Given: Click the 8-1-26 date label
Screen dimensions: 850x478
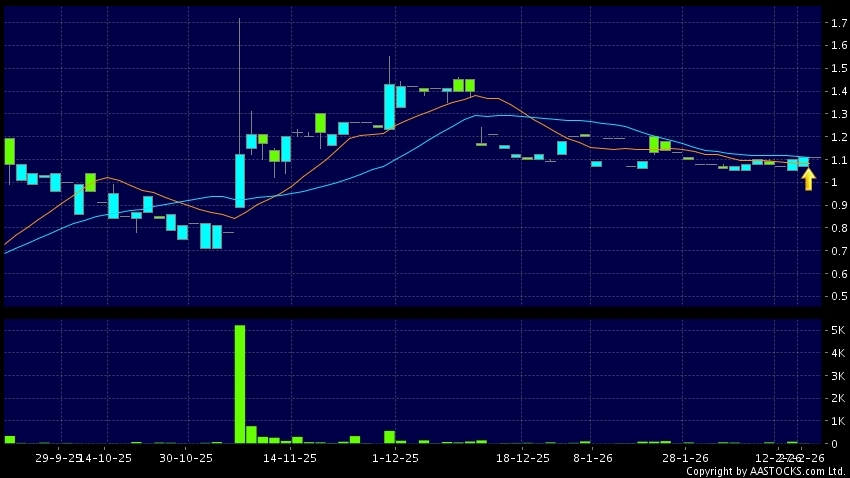Looking at the screenshot, I should pyautogui.click(x=592, y=457).
